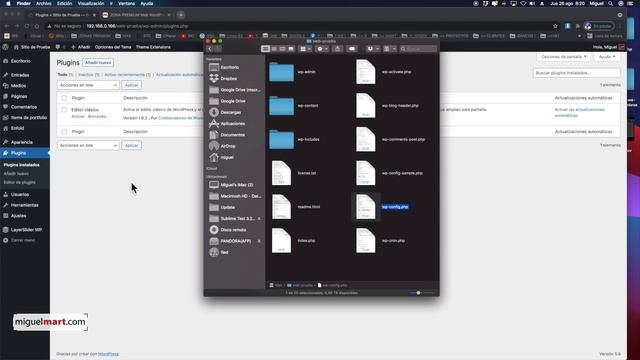This screenshot has height=360, width=640.
Task: Select the wp-comments-post.php file
Action: pyautogui.click(x=366, y=140)
